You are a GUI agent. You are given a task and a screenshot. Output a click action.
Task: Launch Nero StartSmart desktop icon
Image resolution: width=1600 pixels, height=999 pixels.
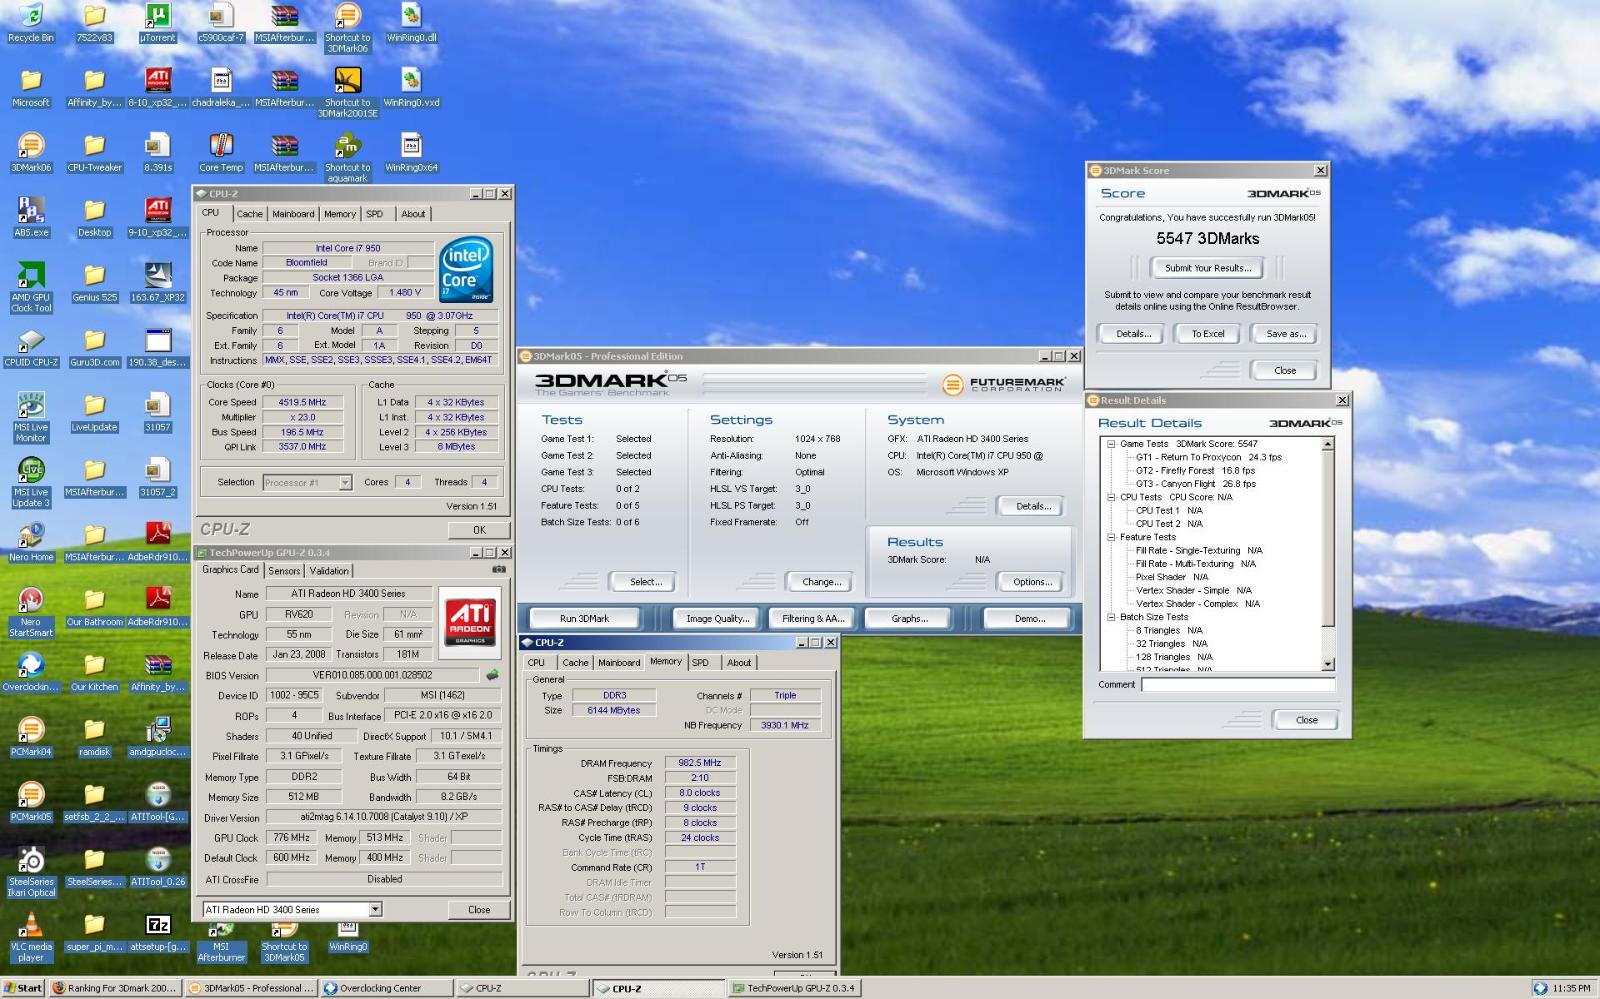(x=31, y=612)
